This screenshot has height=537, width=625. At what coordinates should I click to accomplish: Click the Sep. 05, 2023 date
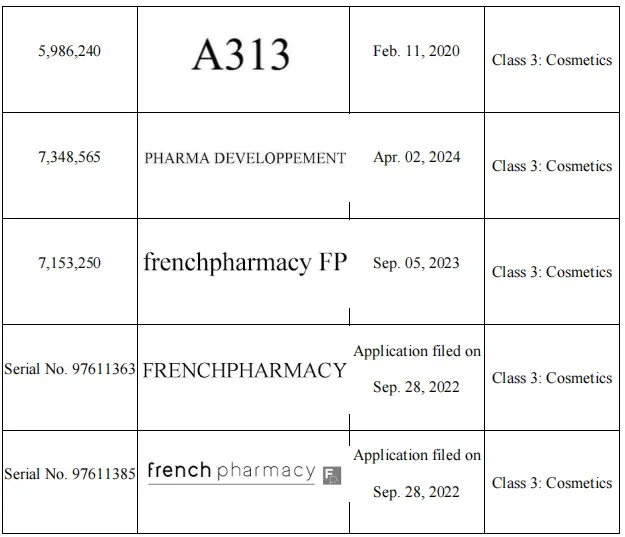(x=416, y=263)
